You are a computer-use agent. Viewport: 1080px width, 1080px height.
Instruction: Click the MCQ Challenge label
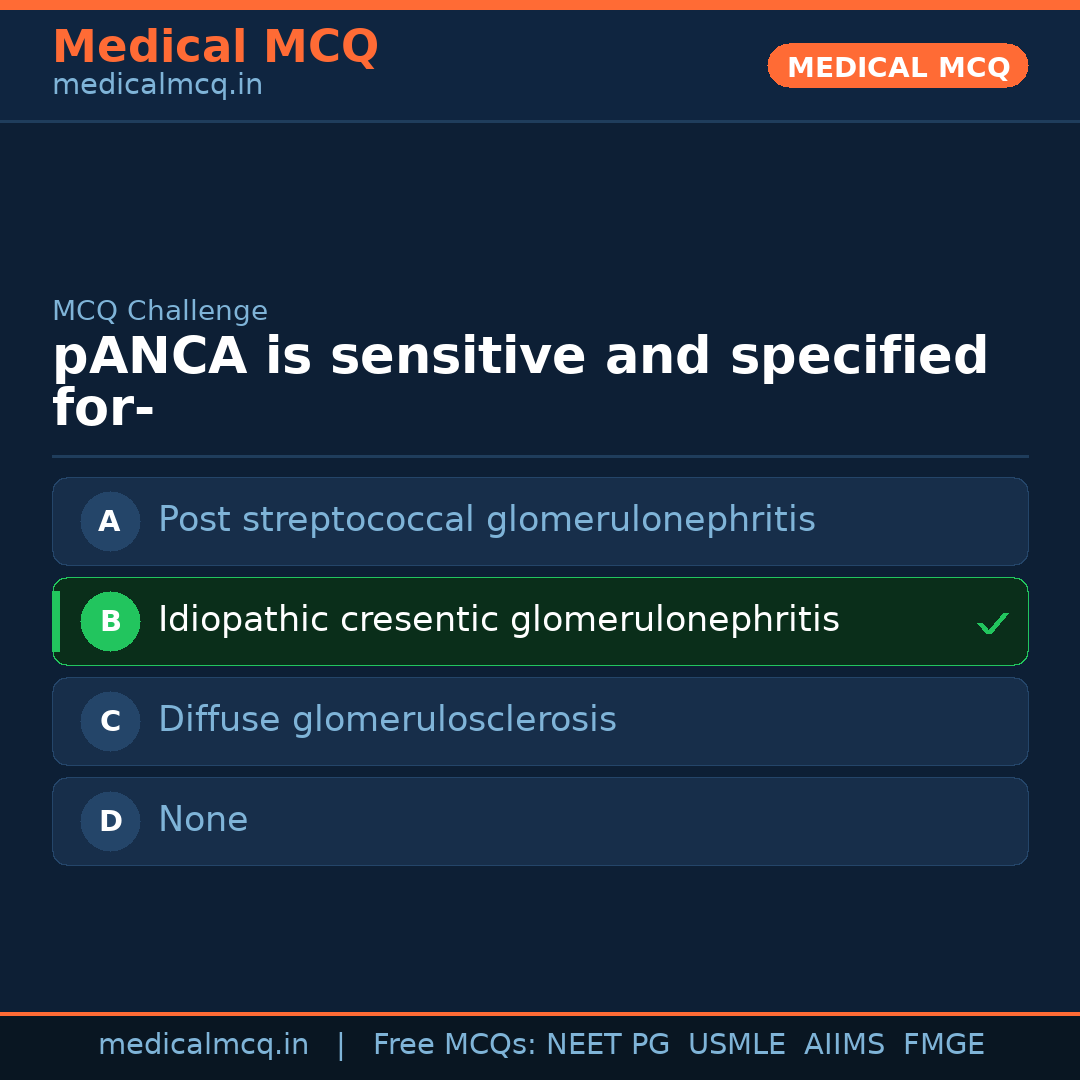click(x=160, y=311)
